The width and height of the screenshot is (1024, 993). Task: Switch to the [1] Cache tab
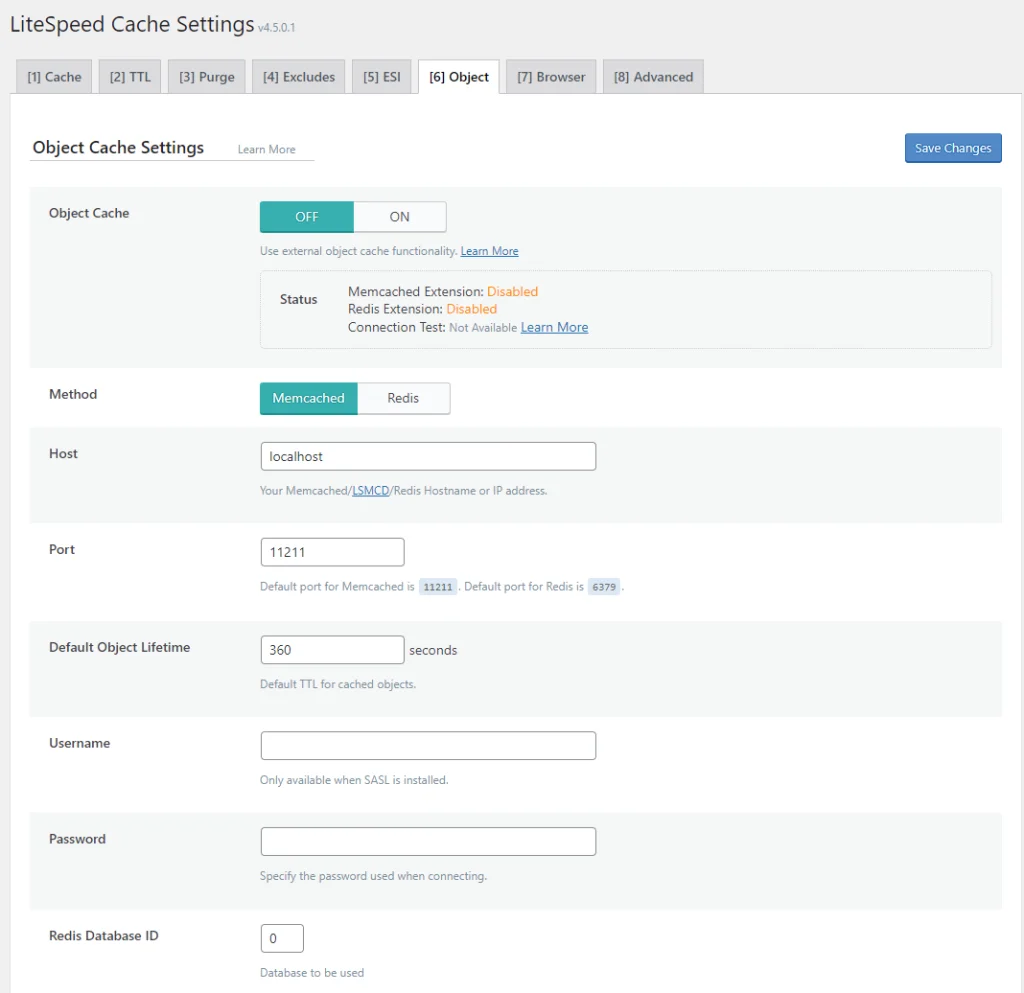click(54, 77)
